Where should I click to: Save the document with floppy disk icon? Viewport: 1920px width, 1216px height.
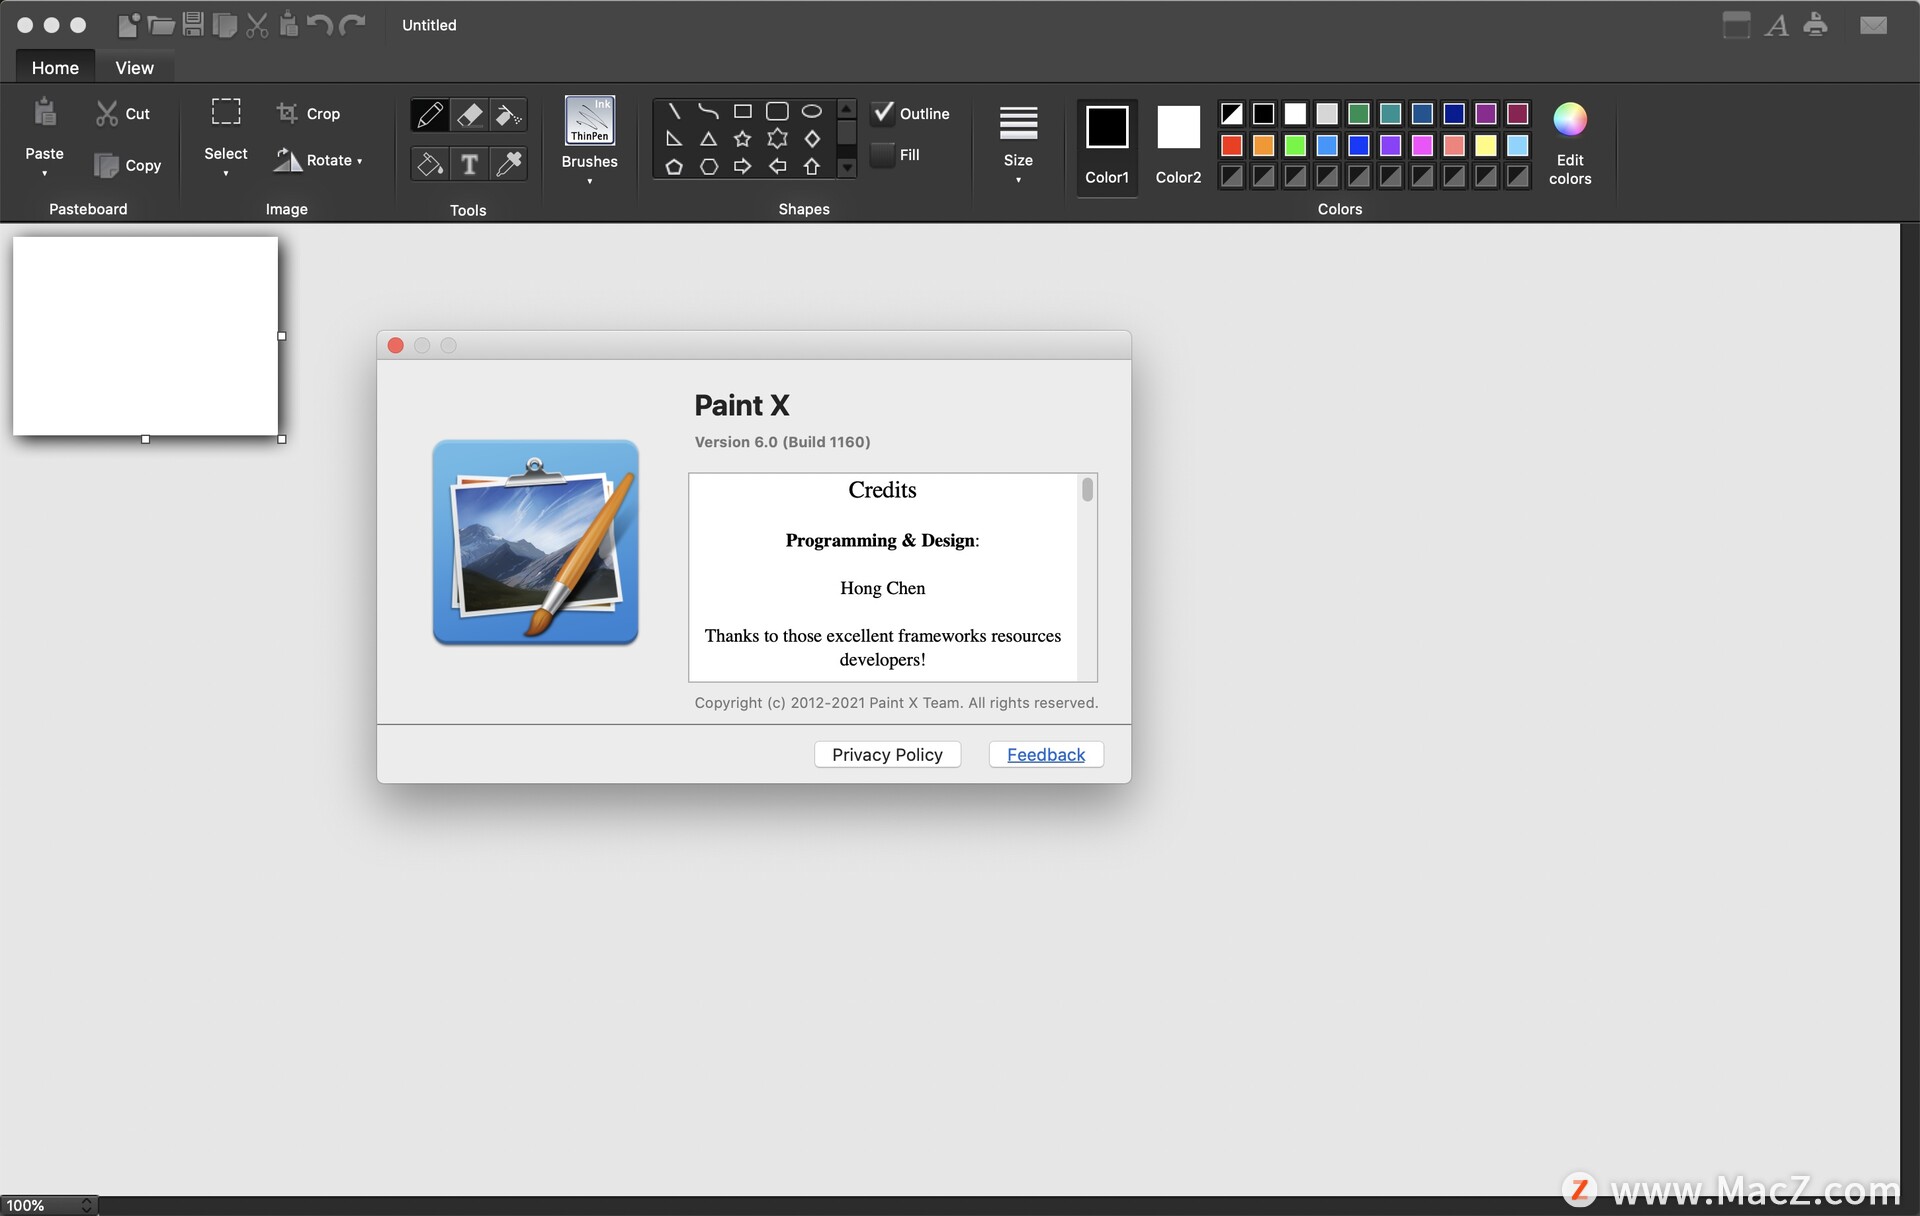(x=193, y=25)
